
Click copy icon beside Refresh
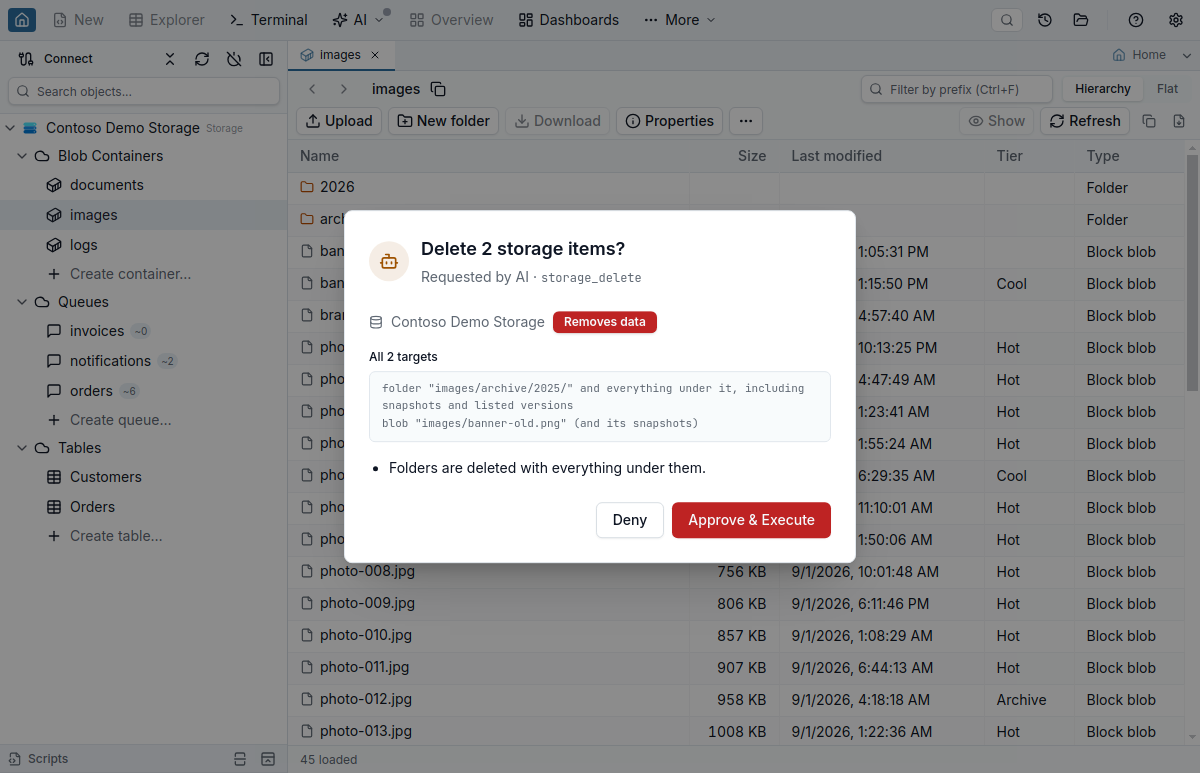tap(1149, 121)
